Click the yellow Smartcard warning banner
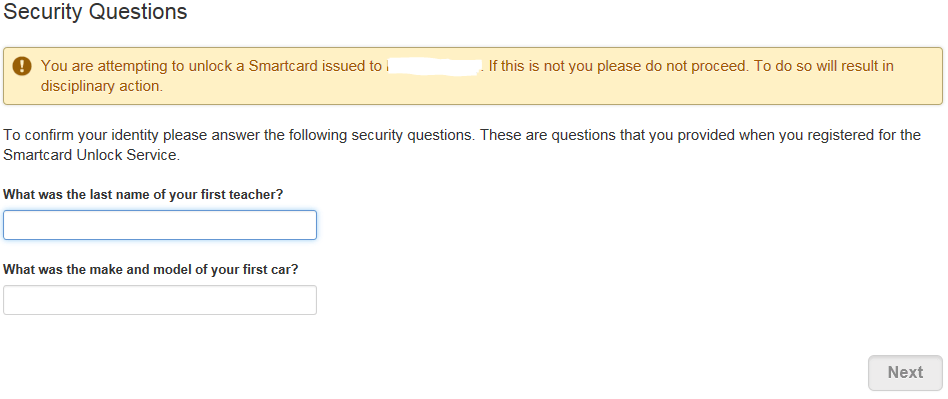The image size is (948, 399). pyautogui.click(x=473, y=76)
